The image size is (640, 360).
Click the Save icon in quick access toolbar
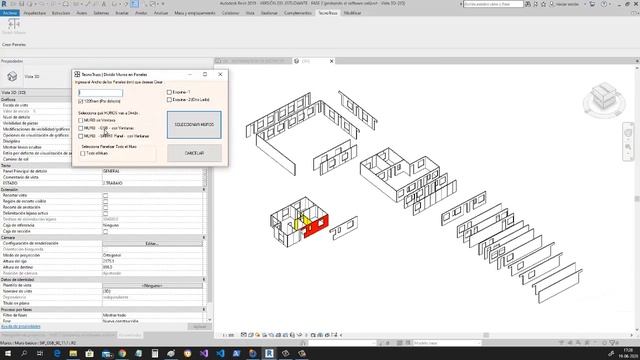[x=22, y=4]
